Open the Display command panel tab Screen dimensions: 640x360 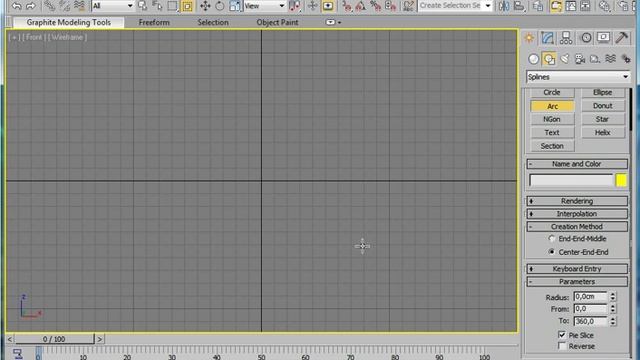(603, 38)
